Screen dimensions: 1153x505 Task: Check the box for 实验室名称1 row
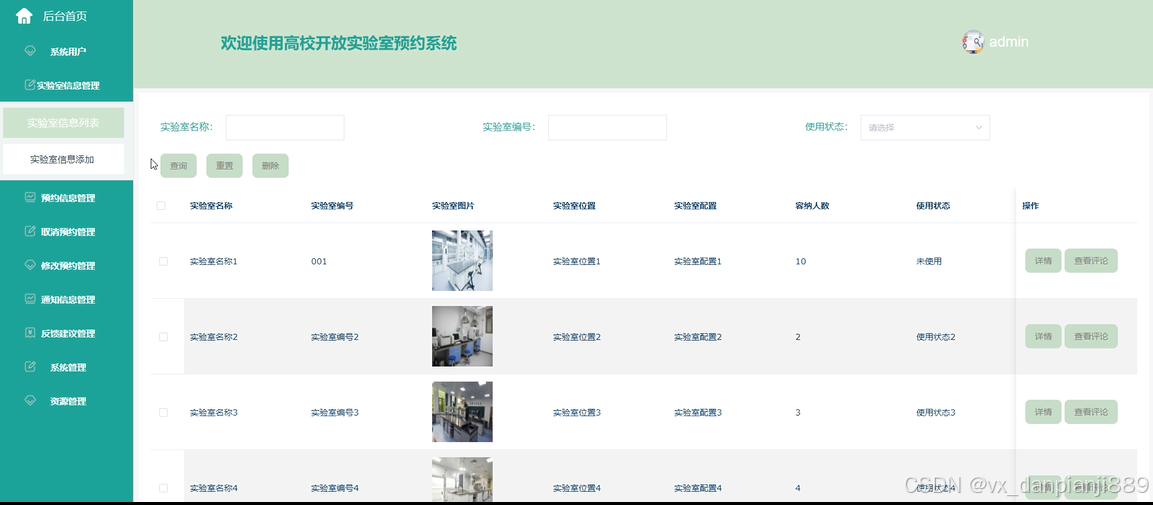(x=163, y=261)
